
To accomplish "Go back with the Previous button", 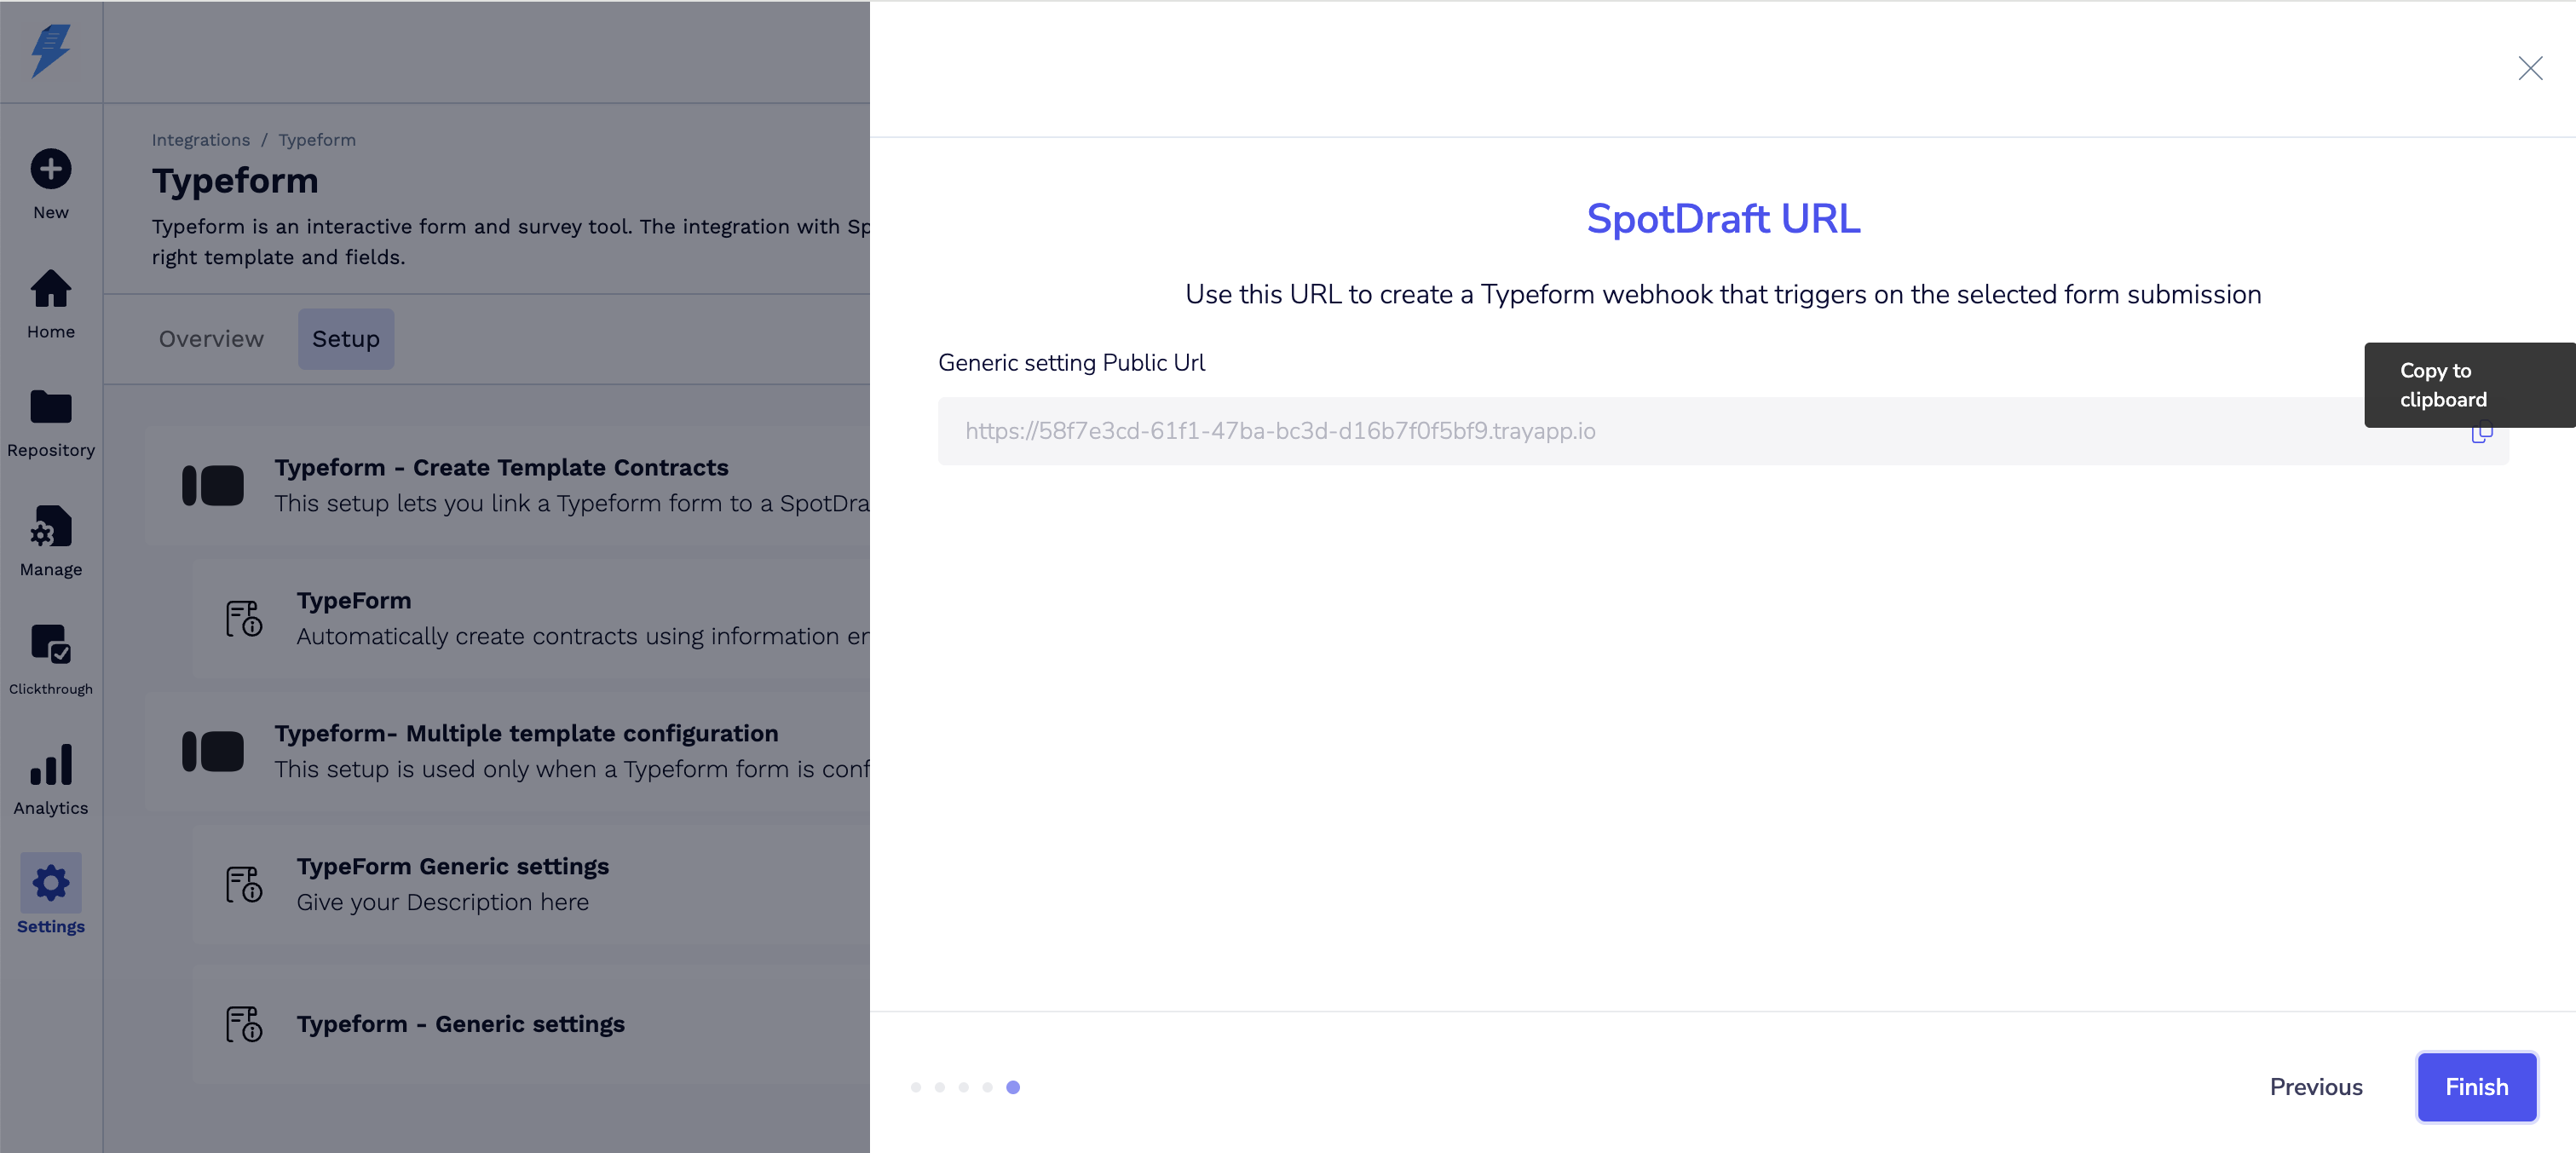I will [2315, 1087].
